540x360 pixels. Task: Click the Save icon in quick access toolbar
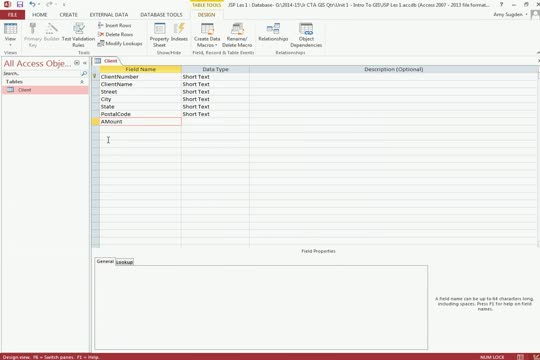click(x=20, y=4)
